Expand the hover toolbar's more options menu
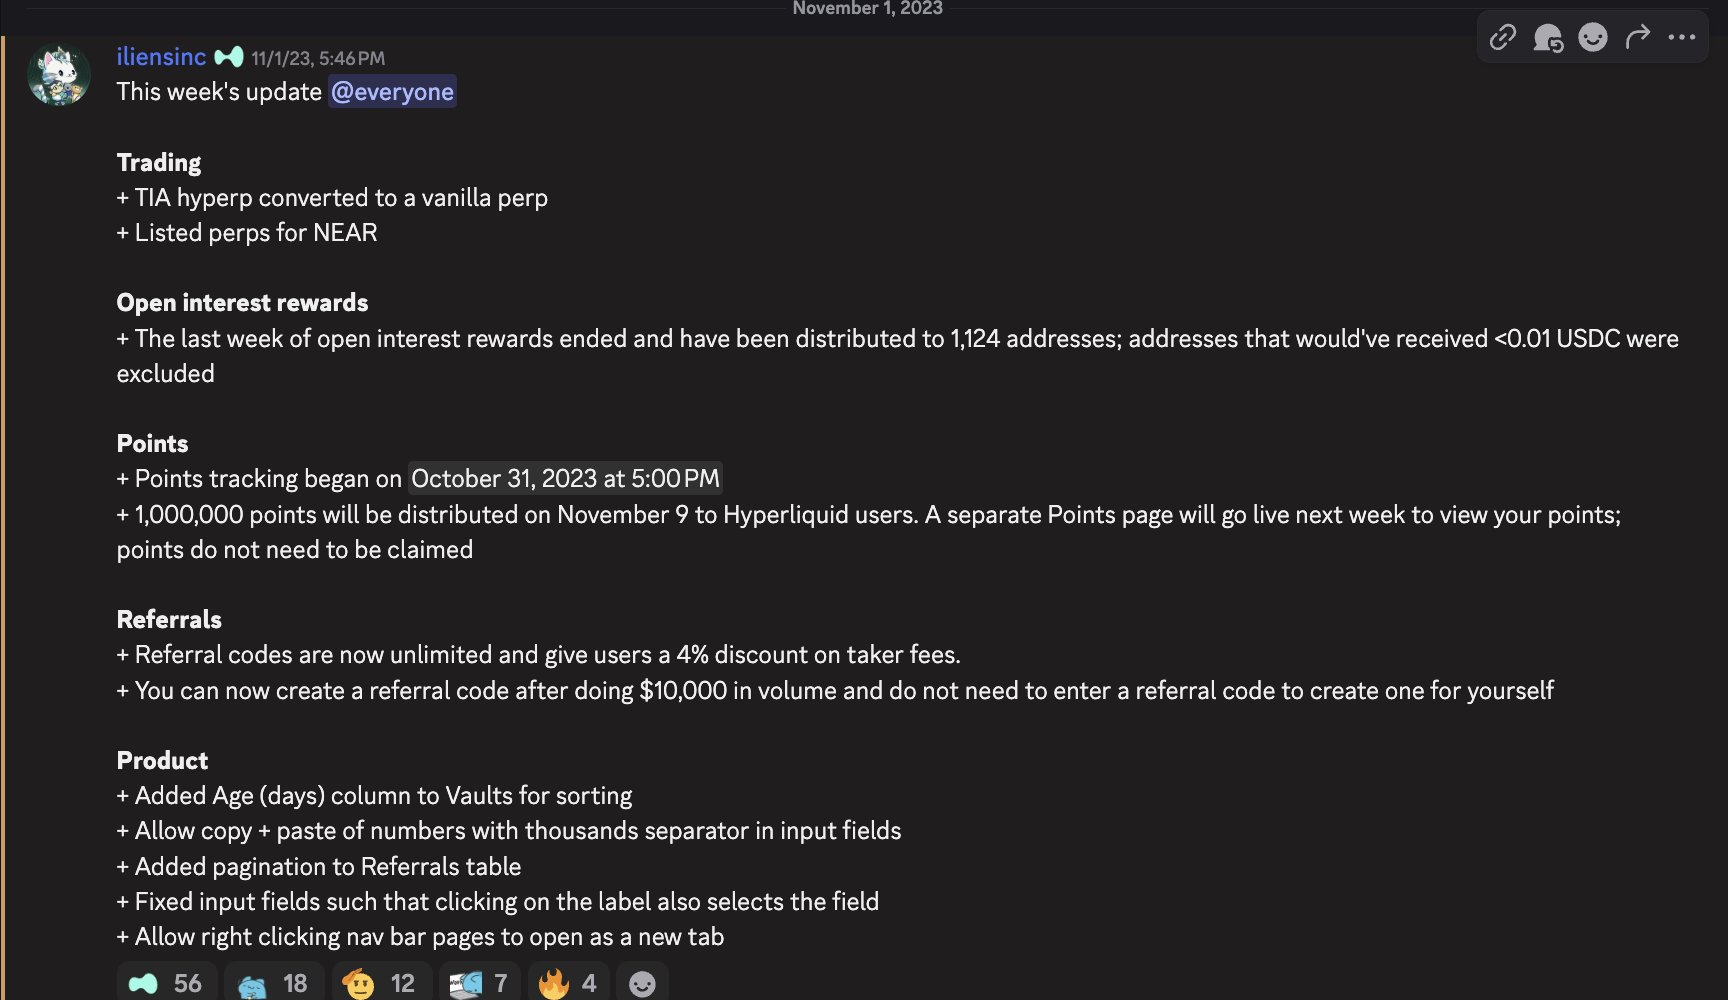Viewport: 1728px width, 1000px height. tap(1683, 37)
